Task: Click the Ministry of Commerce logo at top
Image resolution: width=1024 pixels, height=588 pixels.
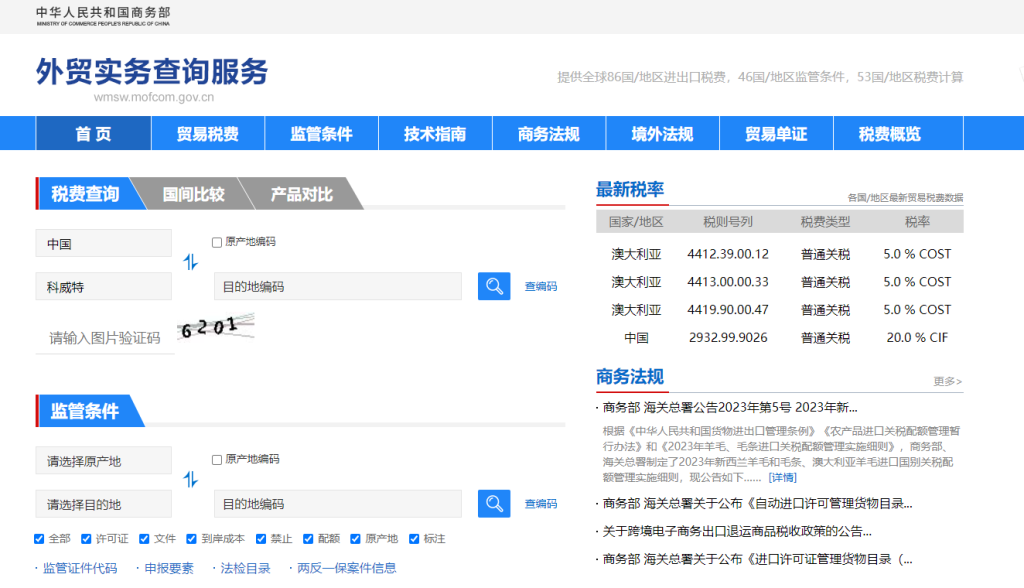Action: pos(103,16)
